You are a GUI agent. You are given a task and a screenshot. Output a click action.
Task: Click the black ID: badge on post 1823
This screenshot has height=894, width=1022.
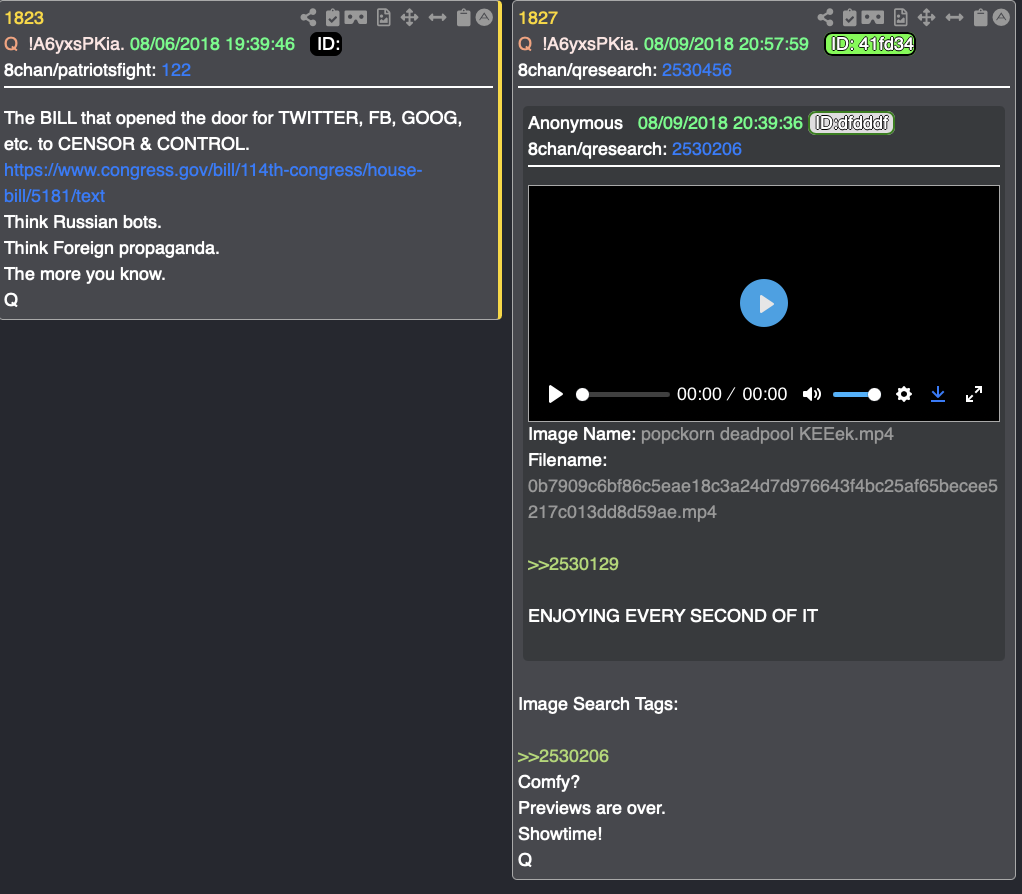click(x=326, y=44)
